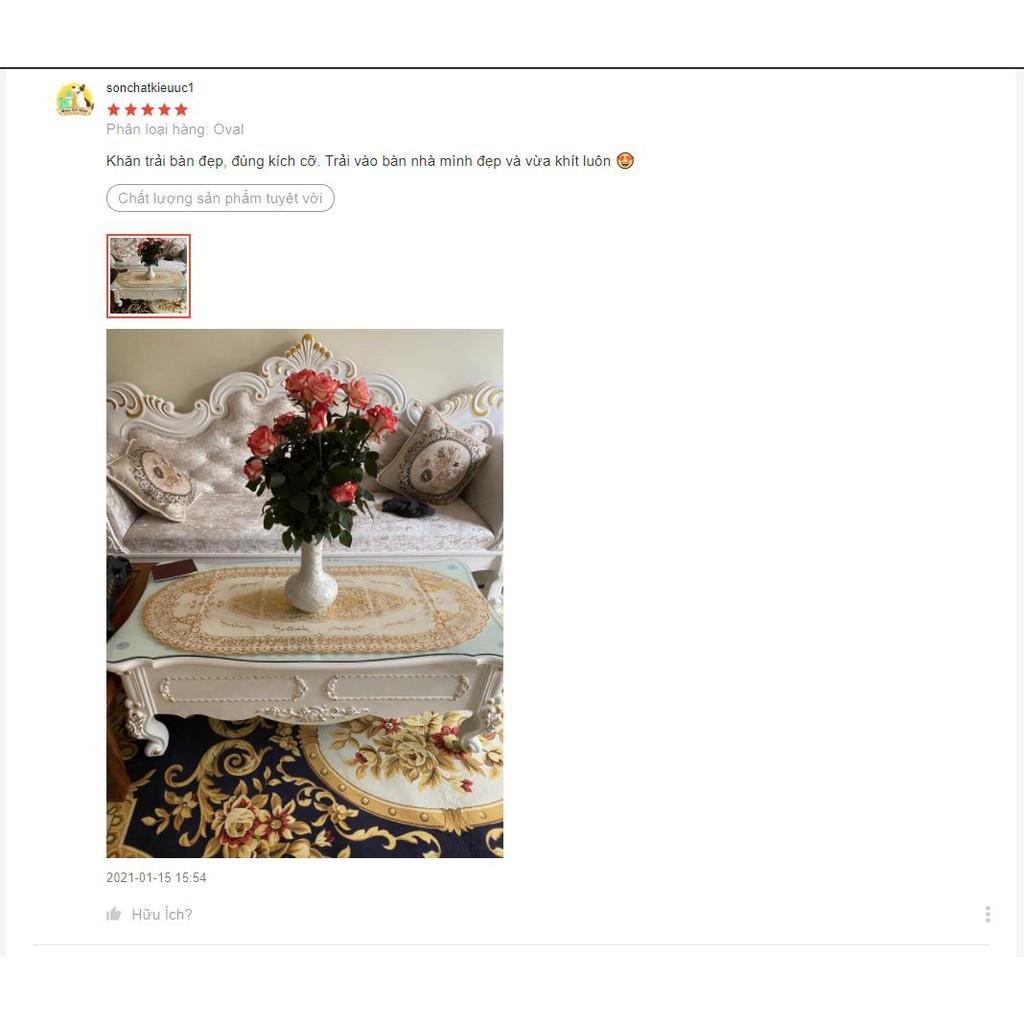Click the white vase in enlarged photo
The image size is (1024, 1024).
311,578
